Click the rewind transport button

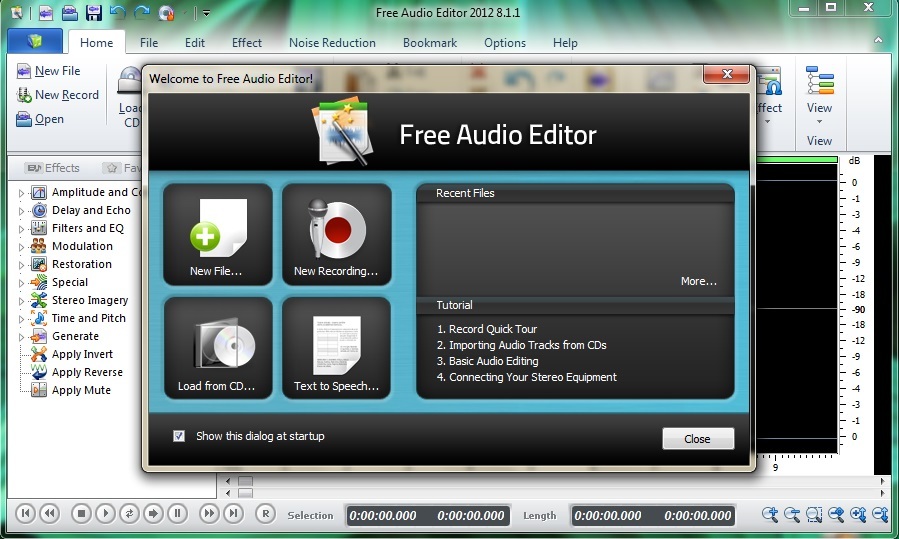point(50,513)
